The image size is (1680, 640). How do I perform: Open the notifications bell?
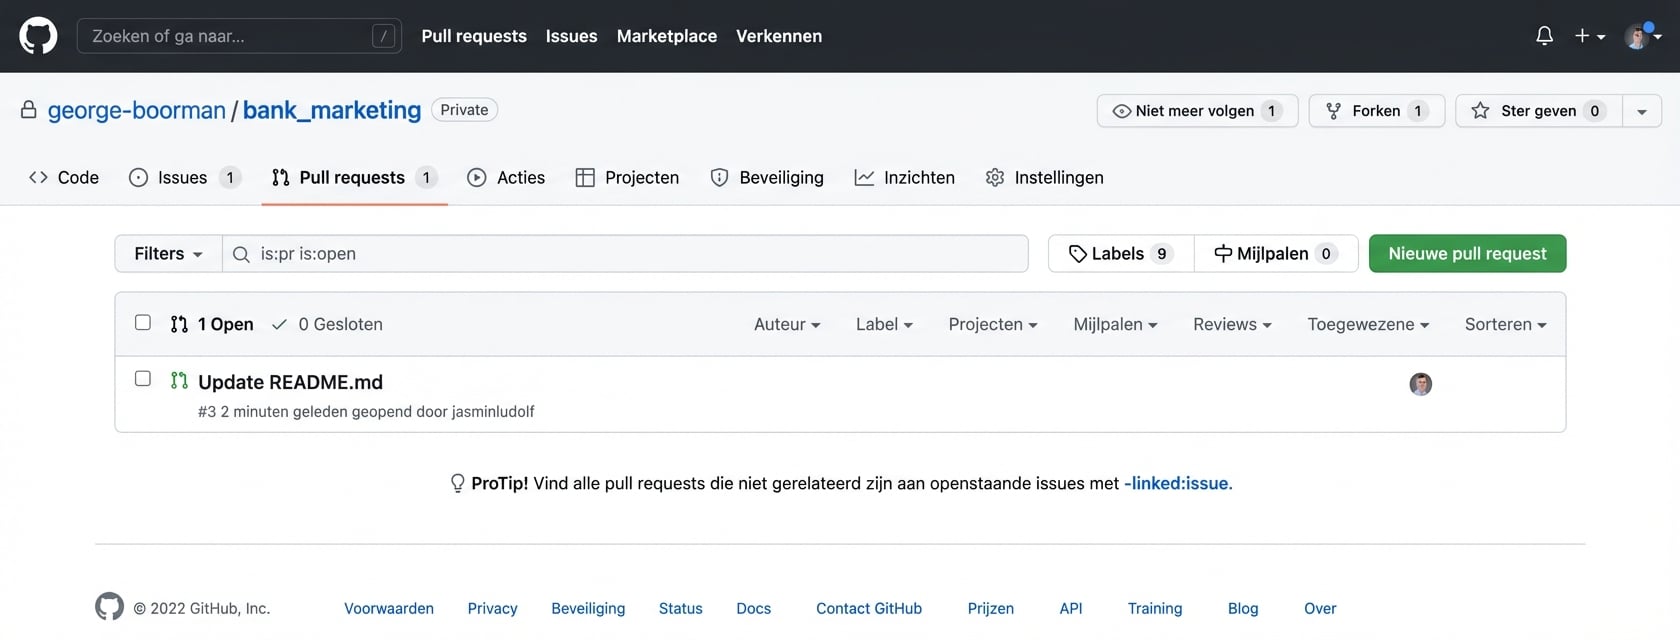[1544, 36]
